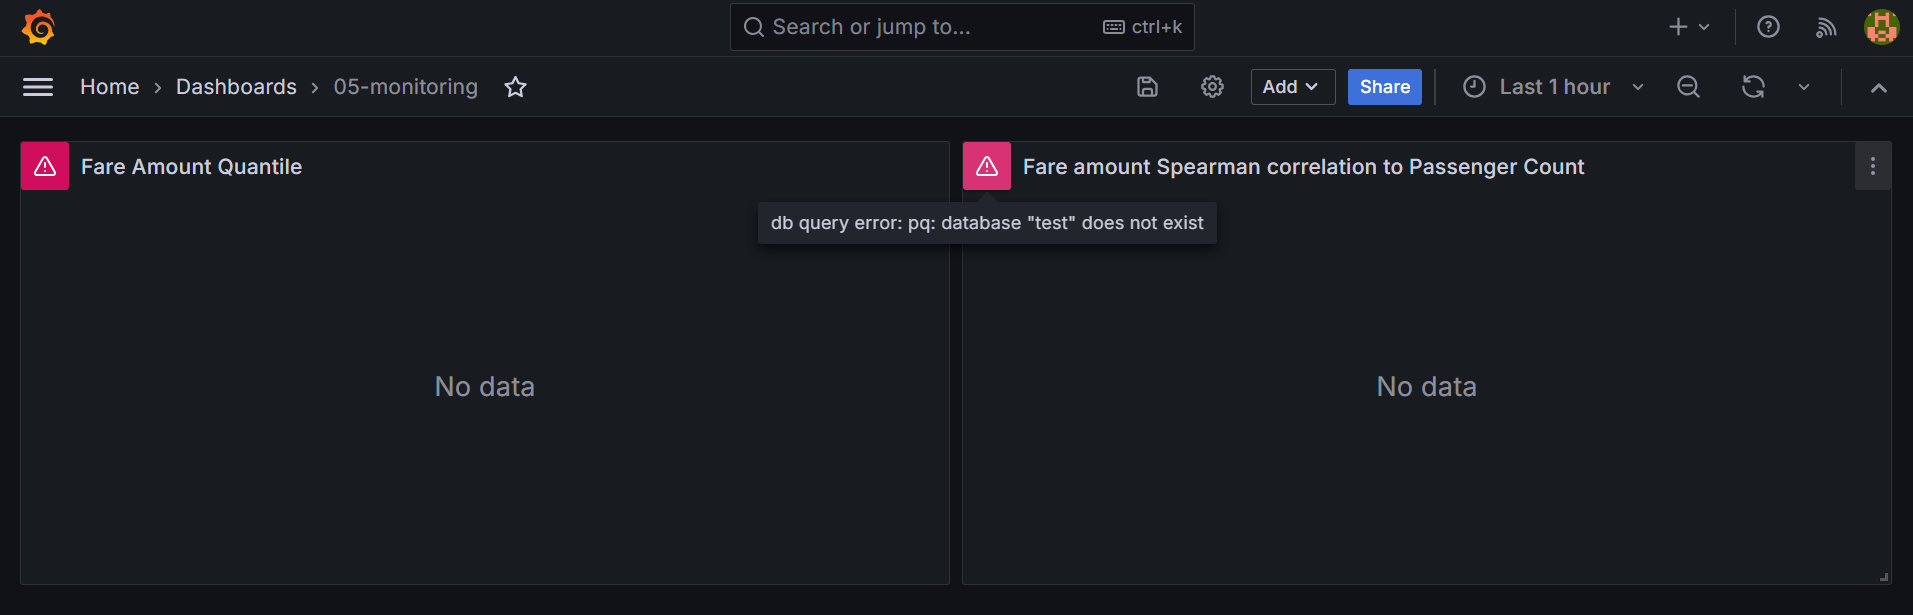Screen dimensions: 1913x615
Task: Open the Last 1 hour time picker
Action: click(x=1551, y=87)
